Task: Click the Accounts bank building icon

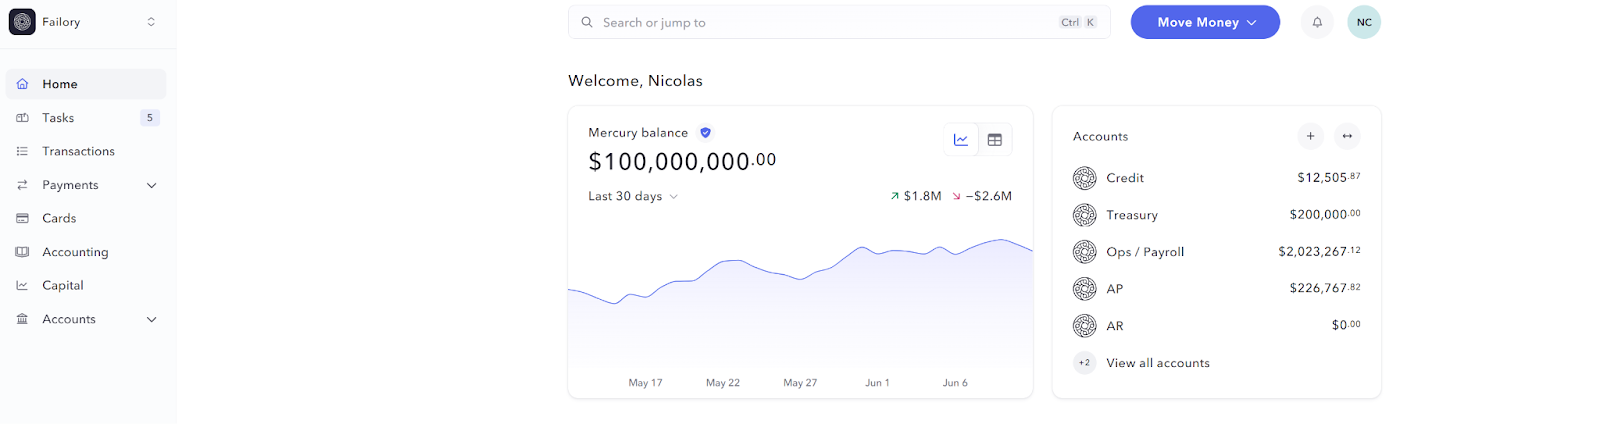Action: click(22, 319)
